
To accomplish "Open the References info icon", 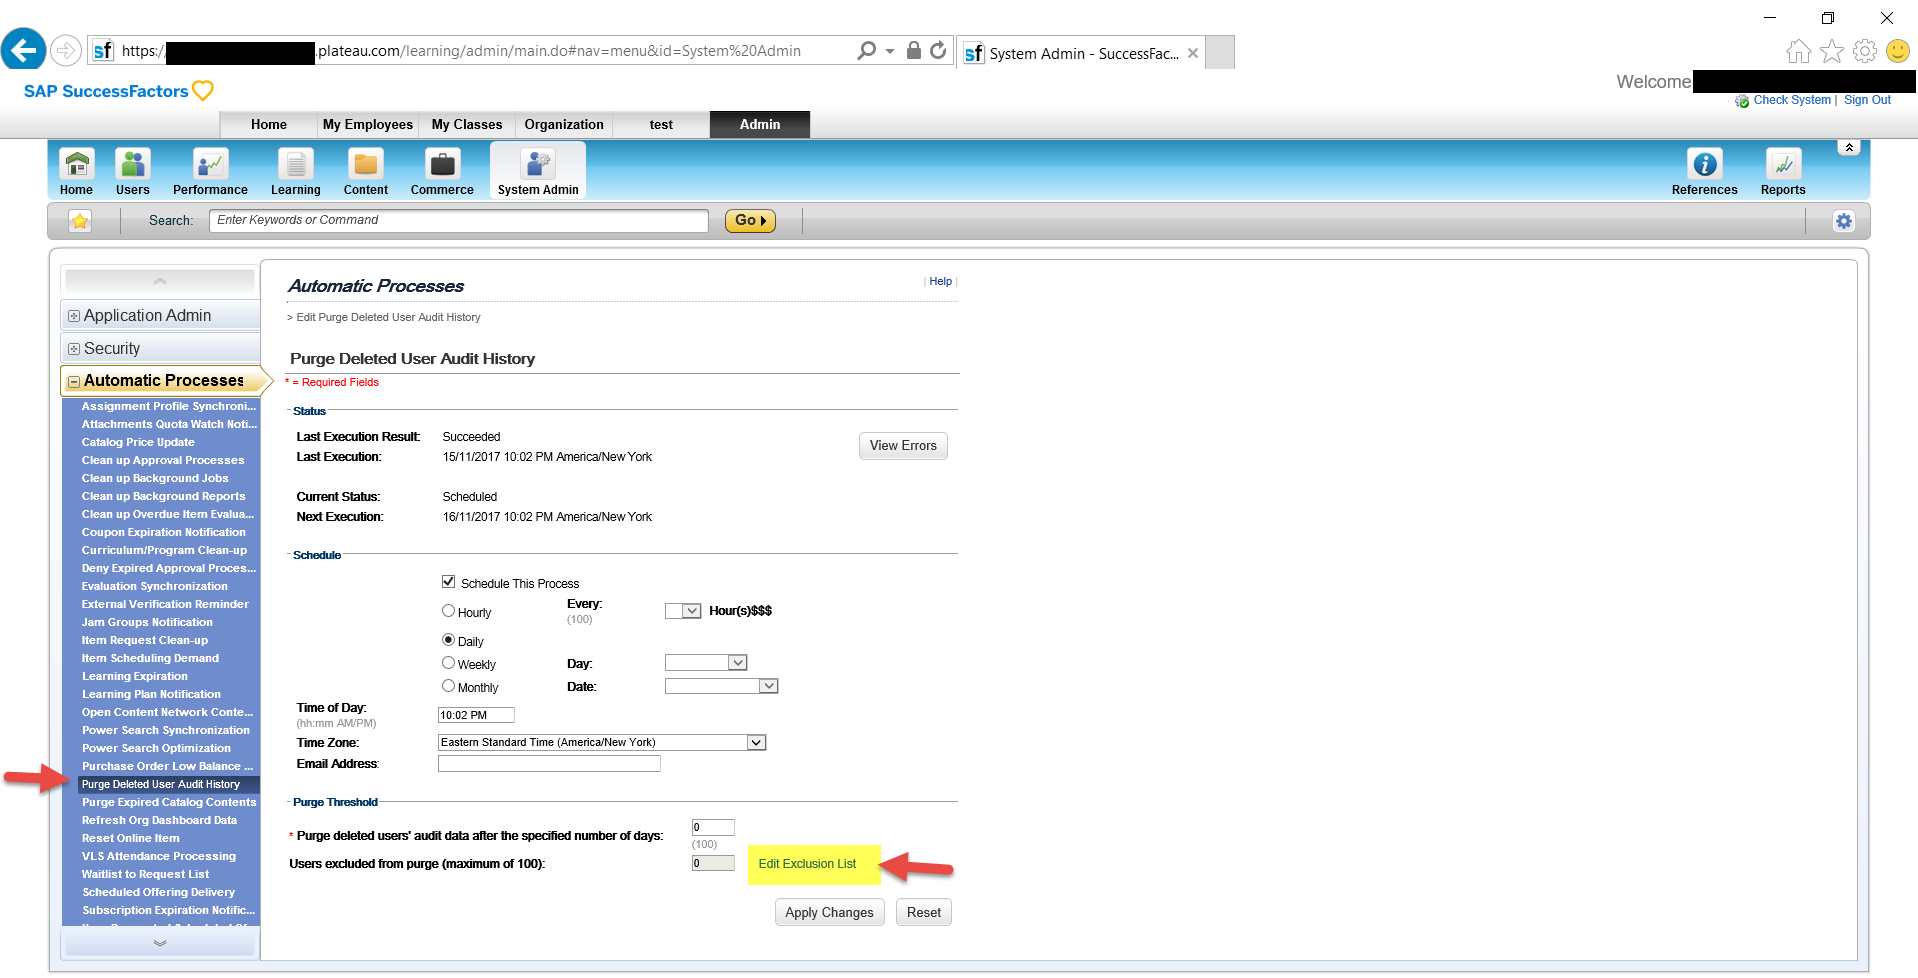I will 1704,172.
